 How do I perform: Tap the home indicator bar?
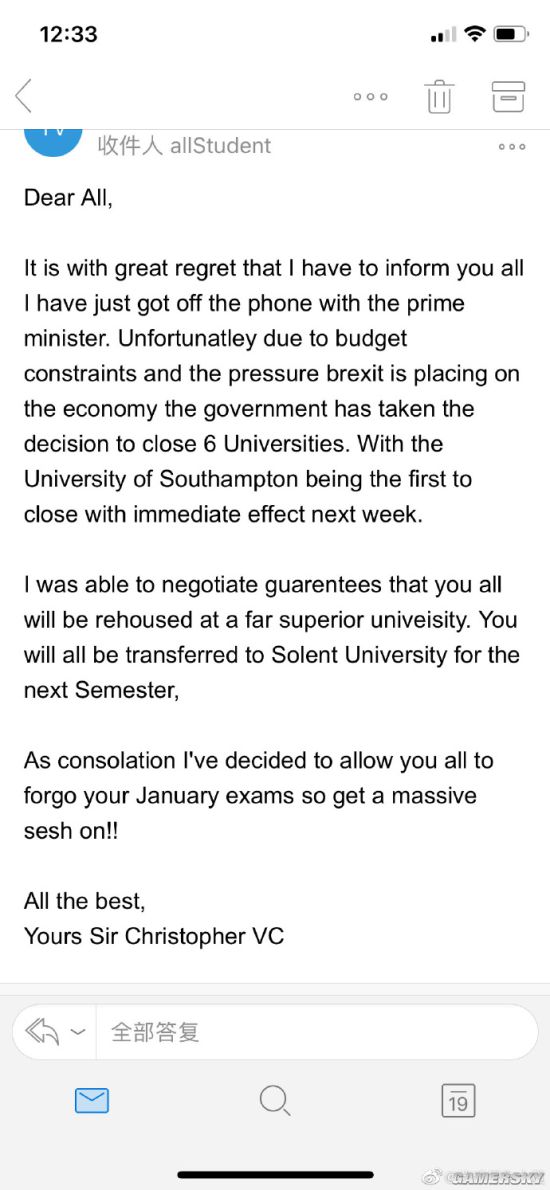[275, 1174]
